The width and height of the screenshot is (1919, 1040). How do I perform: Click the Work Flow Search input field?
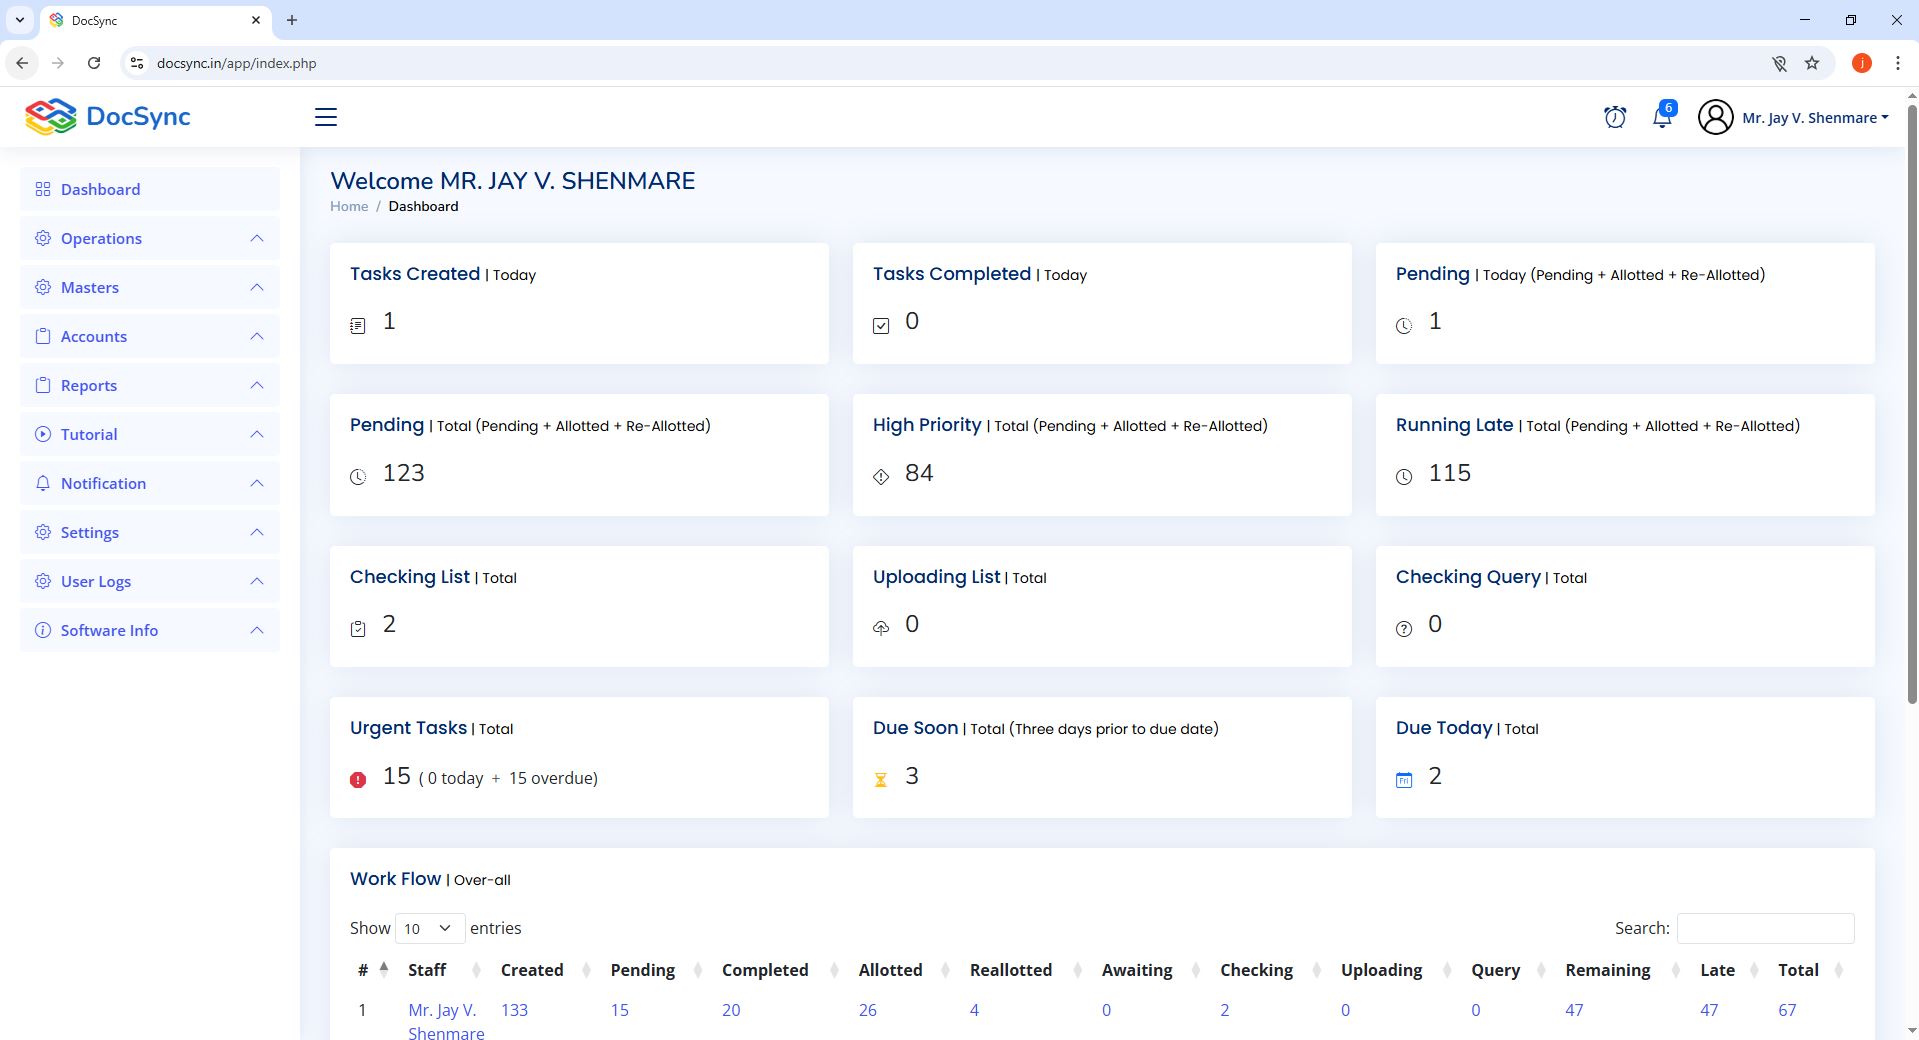click(x=1765, y=928)
